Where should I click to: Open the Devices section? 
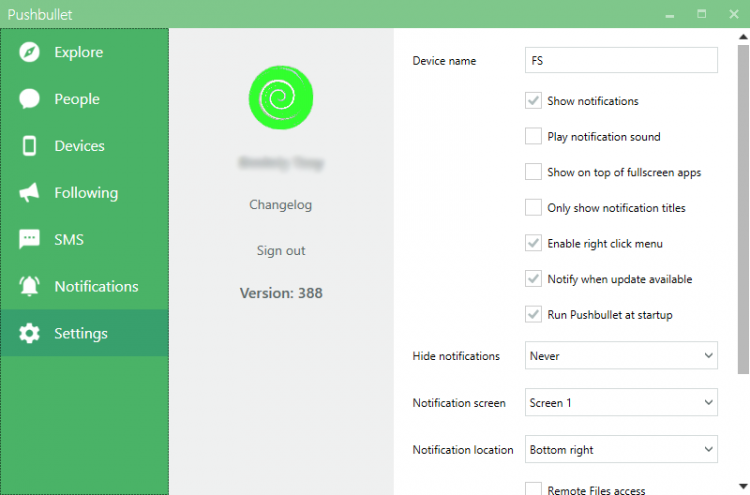click(x=85, y=146)
